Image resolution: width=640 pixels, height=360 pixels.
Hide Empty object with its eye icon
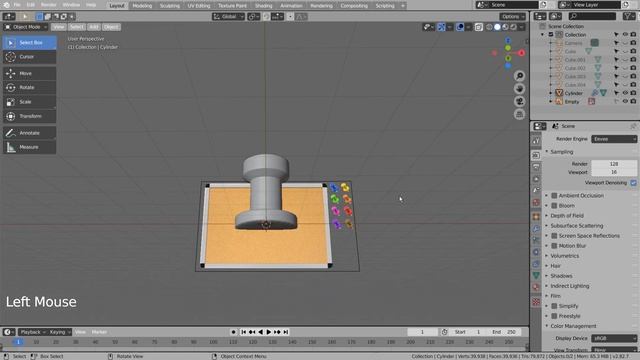pos(625,102)
